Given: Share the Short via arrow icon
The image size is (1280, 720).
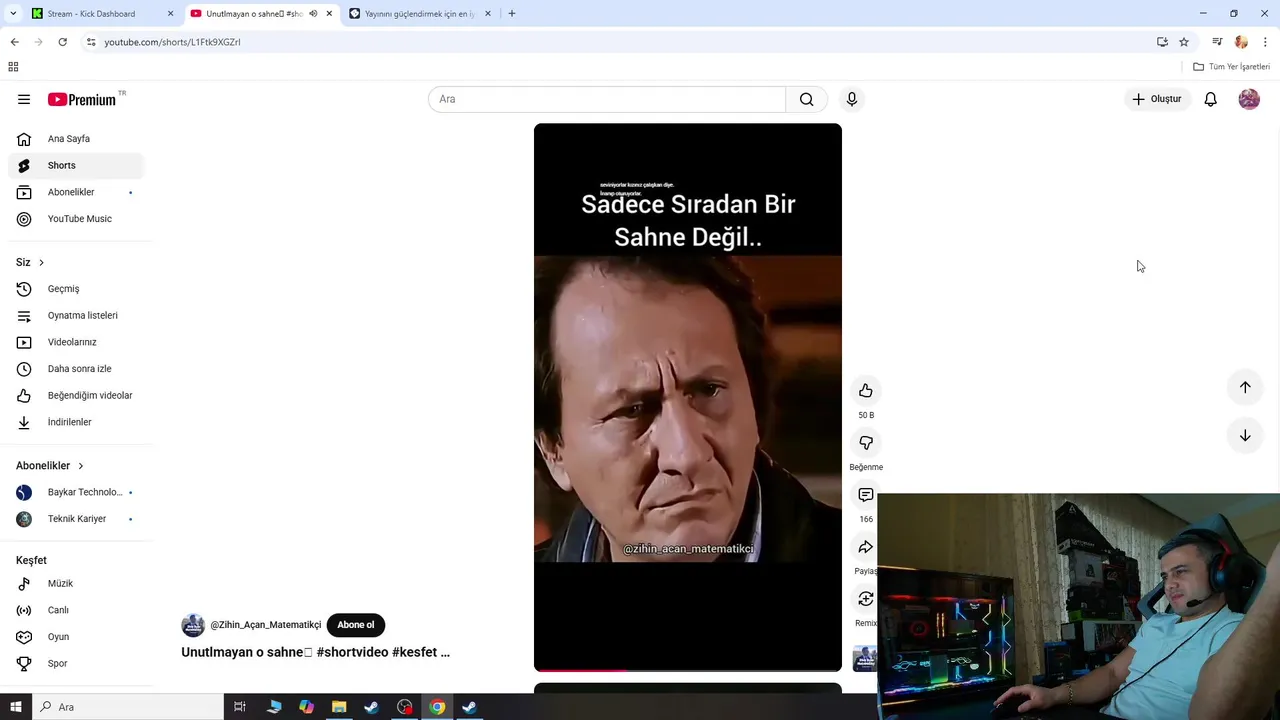Looking at the screenshot, I should (866, 547).
